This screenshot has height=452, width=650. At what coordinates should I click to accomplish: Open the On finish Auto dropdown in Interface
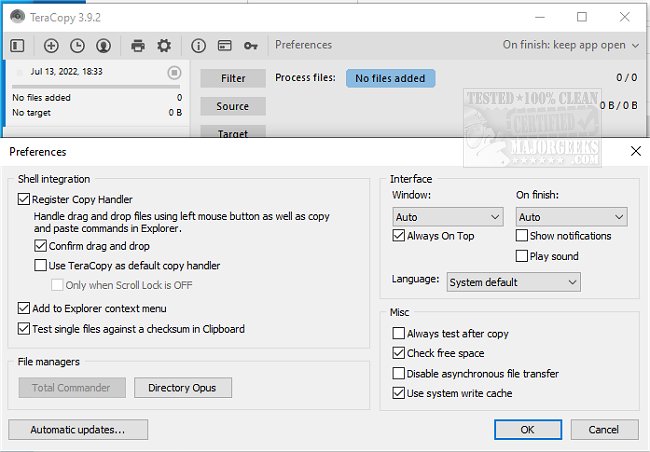[x=572, y=217]
